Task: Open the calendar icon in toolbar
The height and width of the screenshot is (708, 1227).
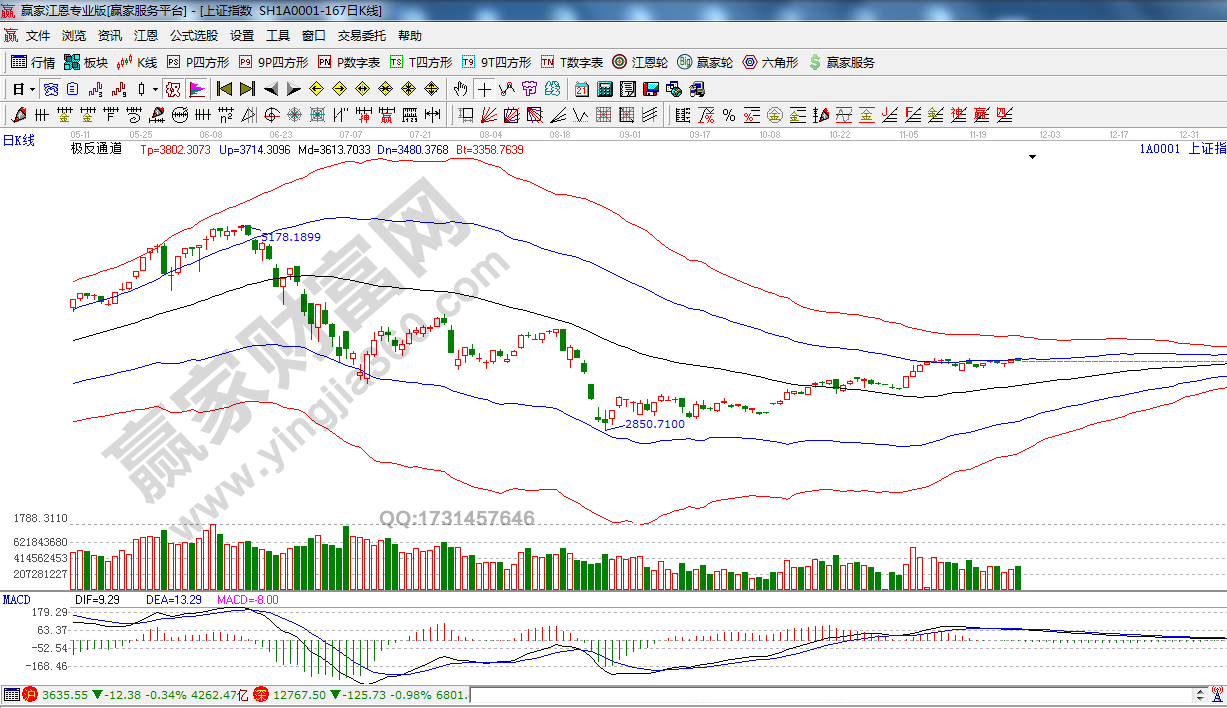Action: pos(581,89)
